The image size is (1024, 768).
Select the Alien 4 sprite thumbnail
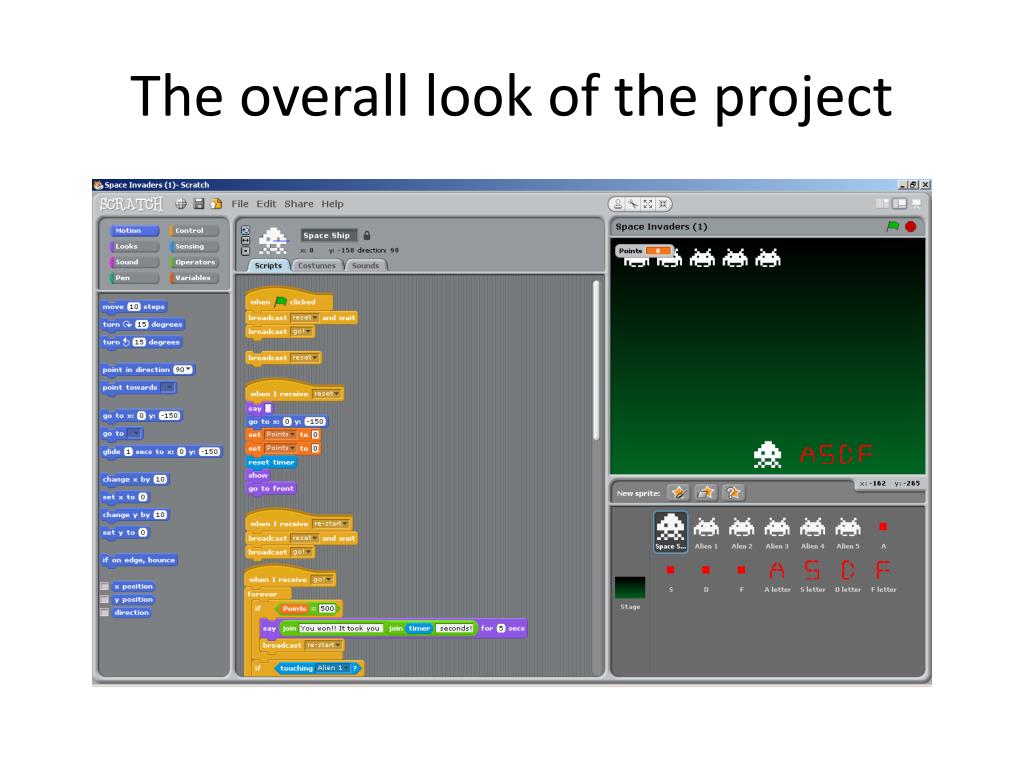click(812, 533)
